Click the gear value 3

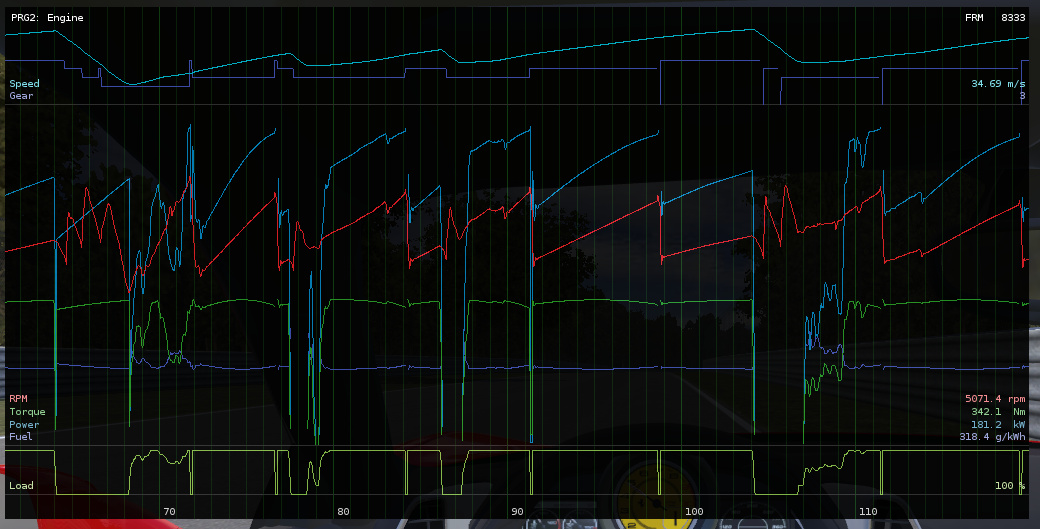tap(1022, 95)
